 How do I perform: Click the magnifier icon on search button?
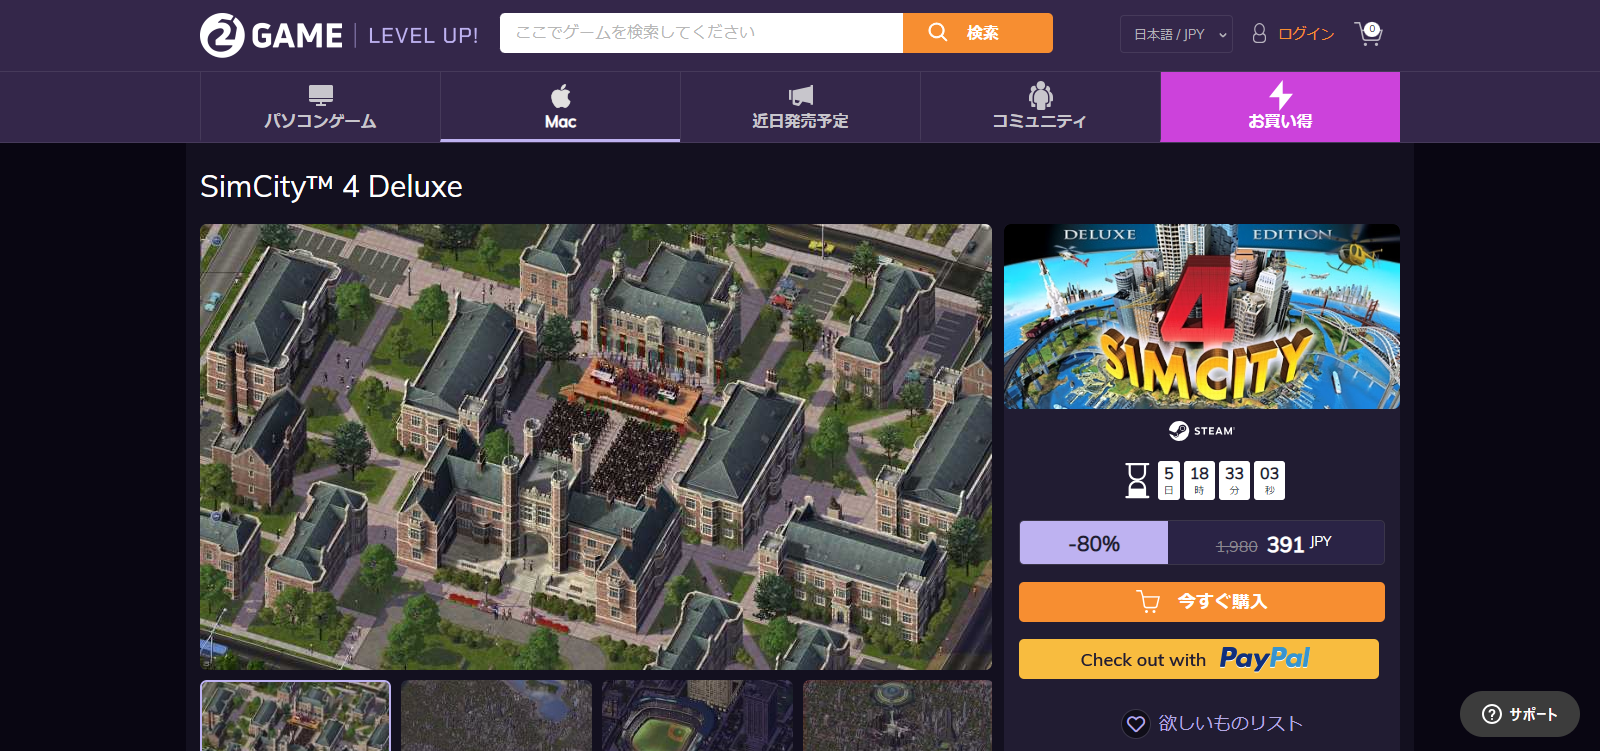click(937, 33)
